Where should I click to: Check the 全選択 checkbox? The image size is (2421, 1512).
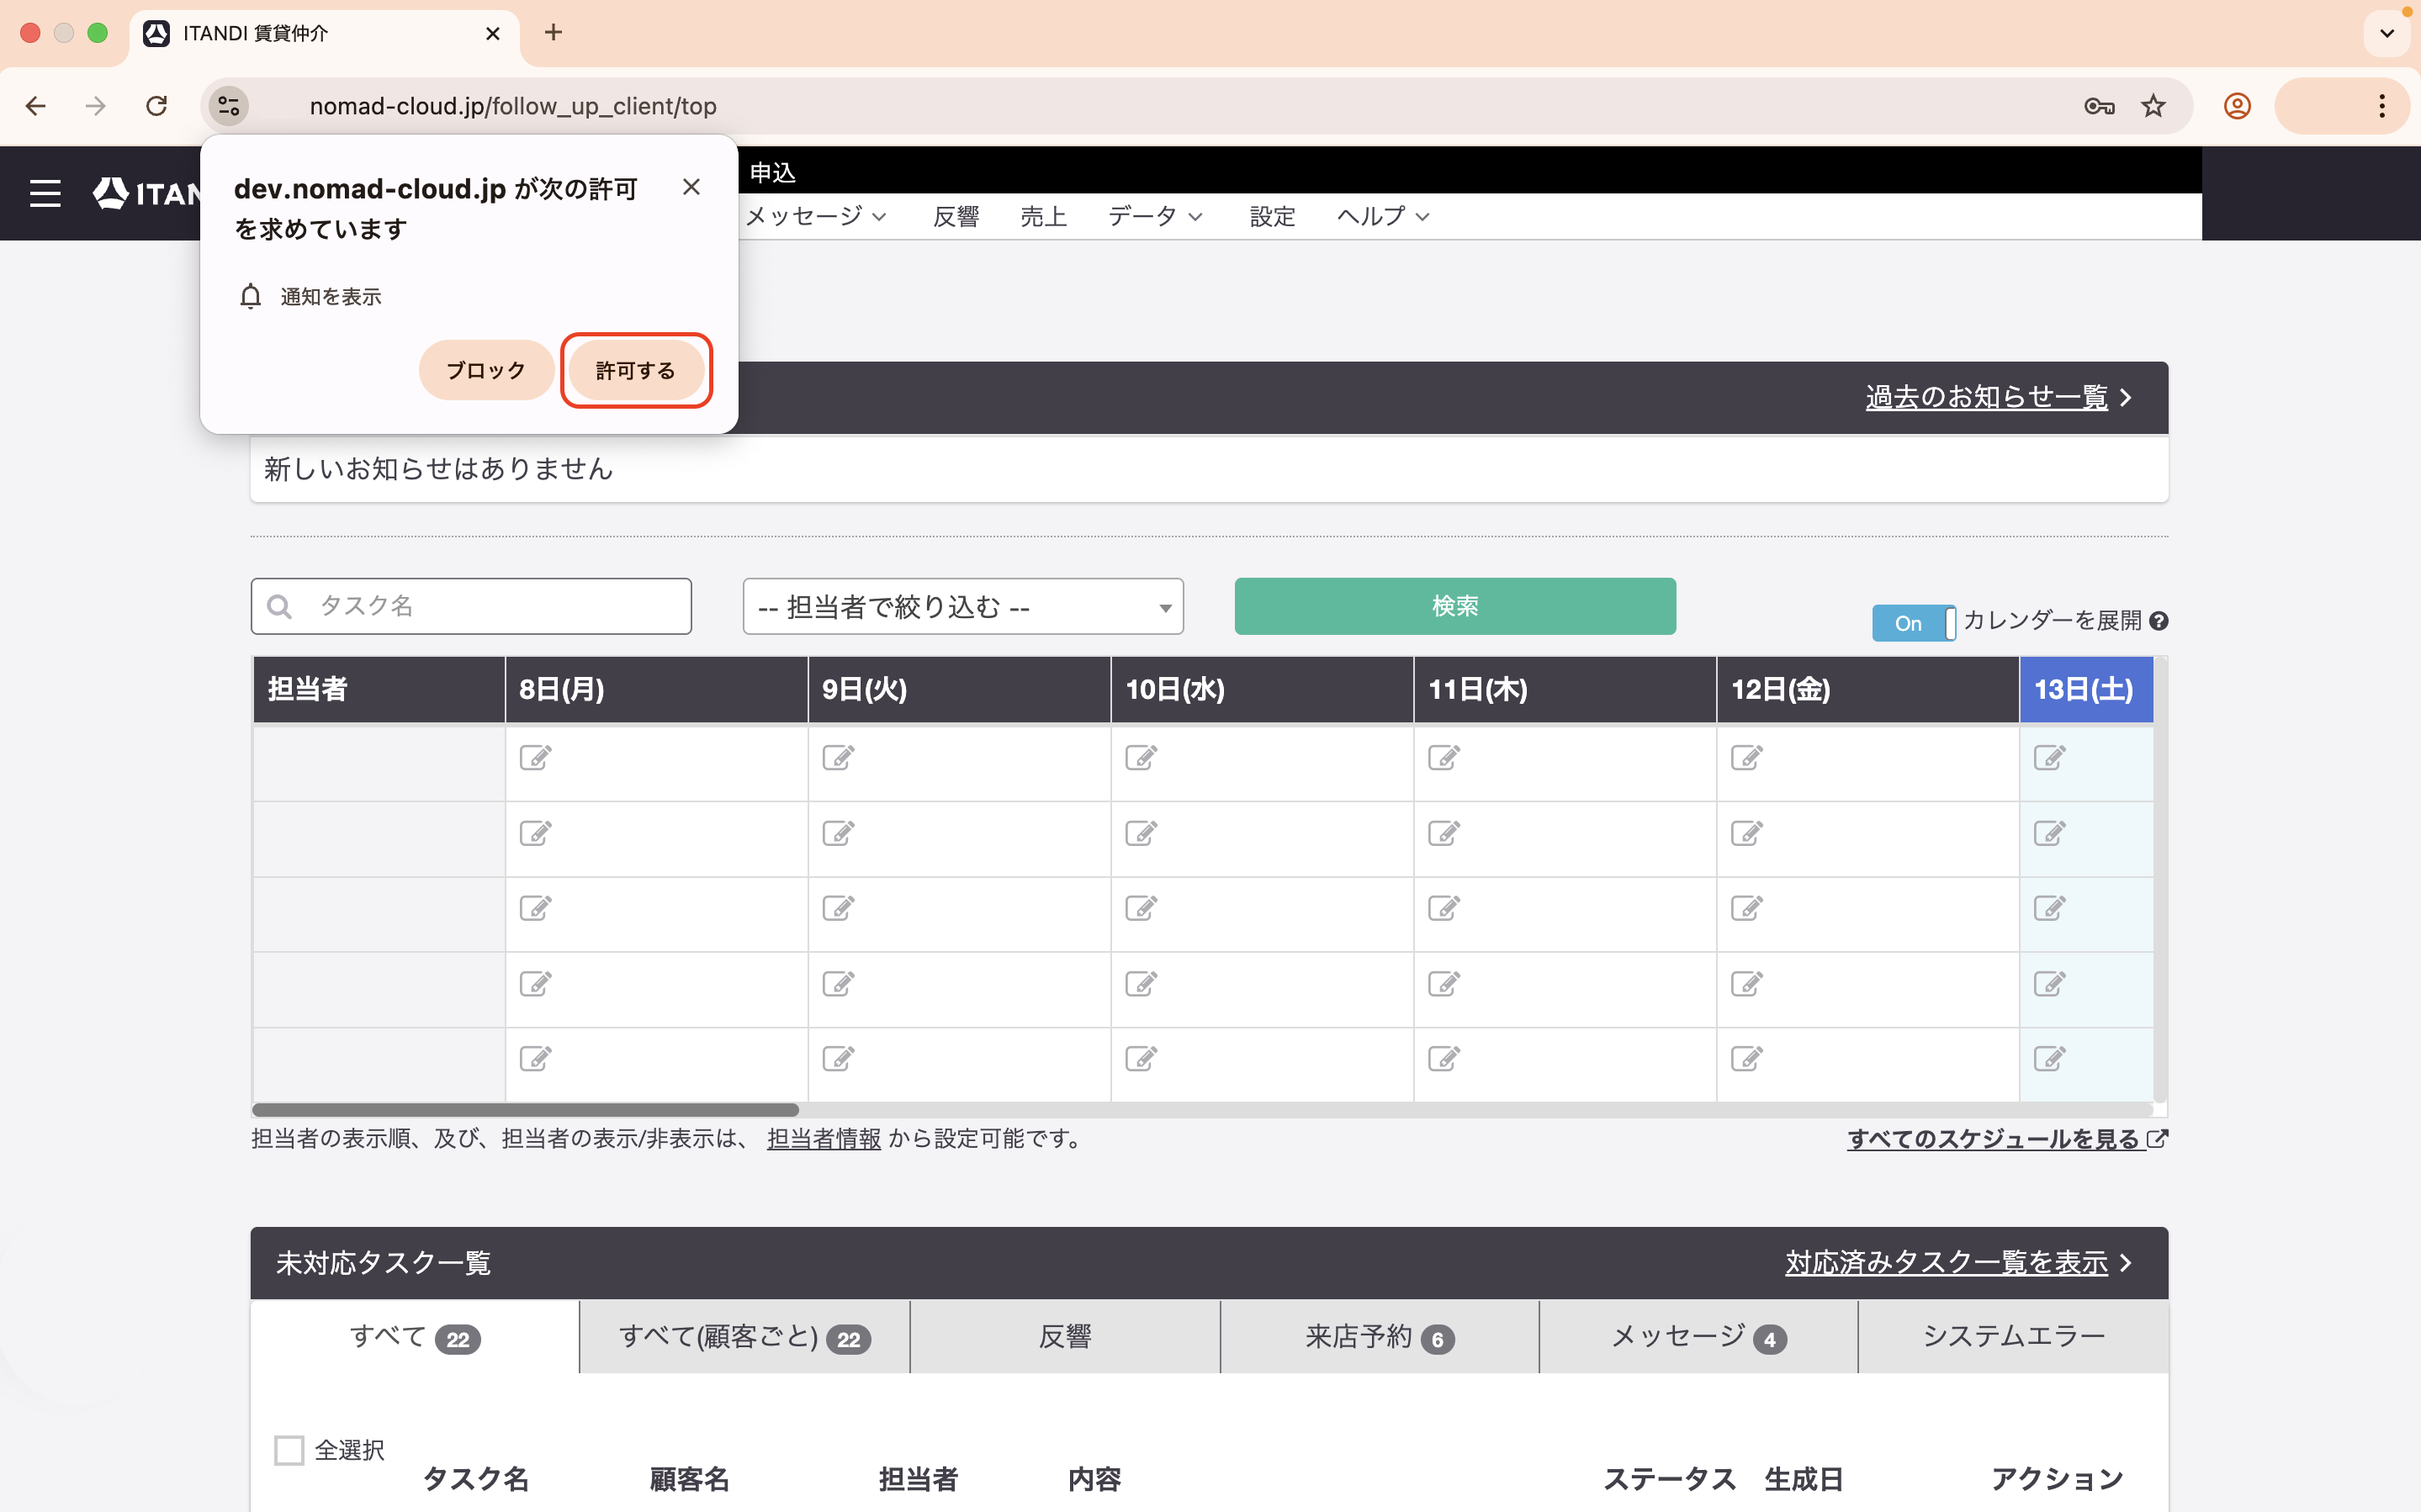pyautogui.click(x=289, y=1450)
